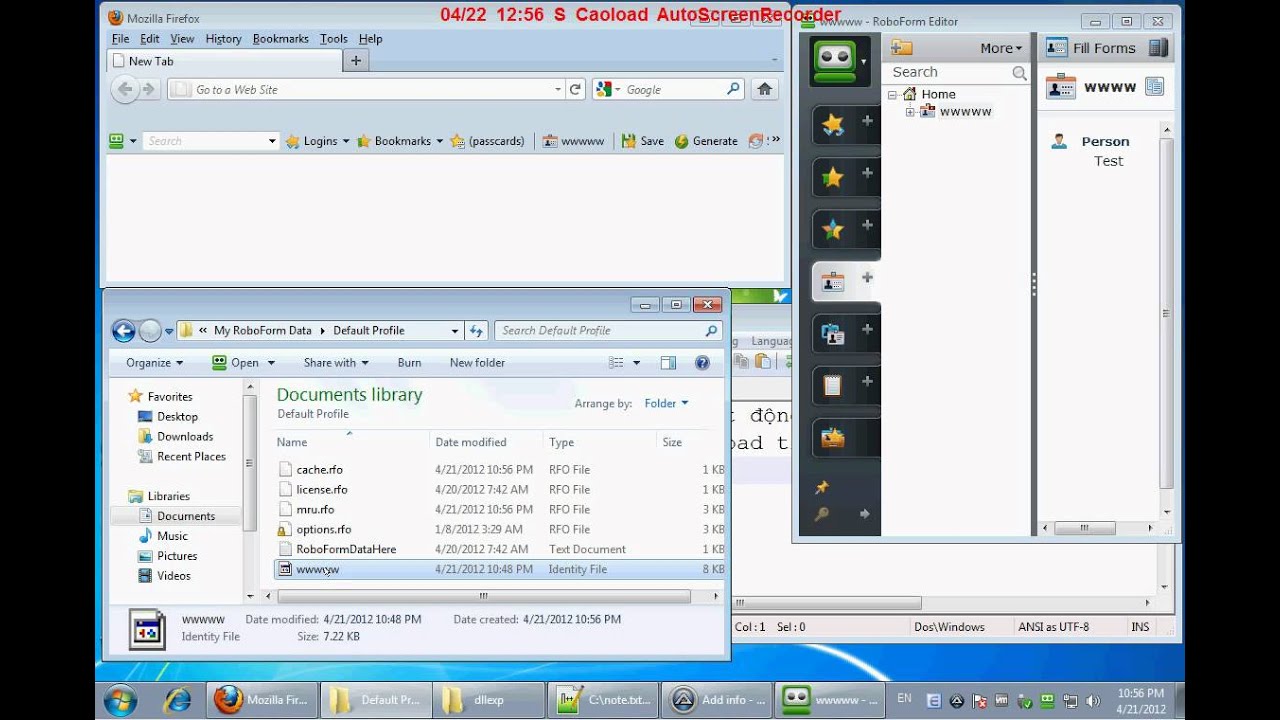Open the Firefox File menu
The image size is (1280, 720).
point(120,39)
